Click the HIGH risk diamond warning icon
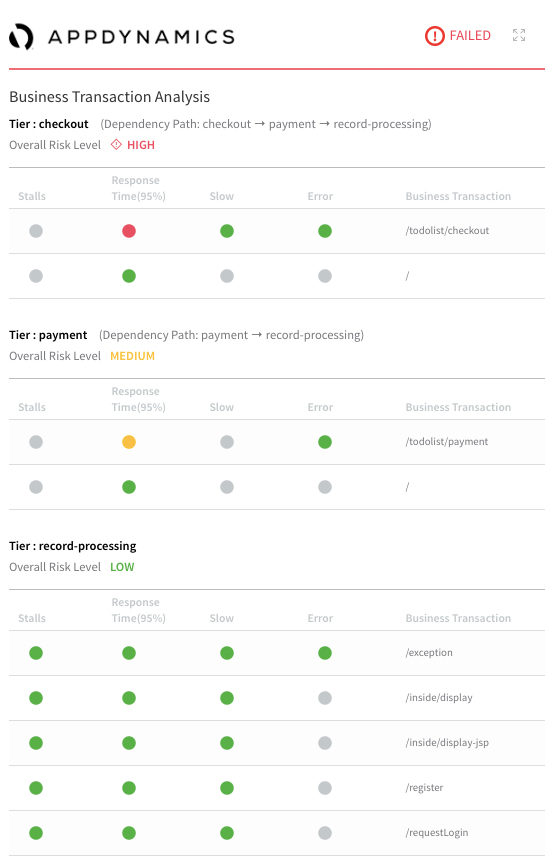 (116, 145)
